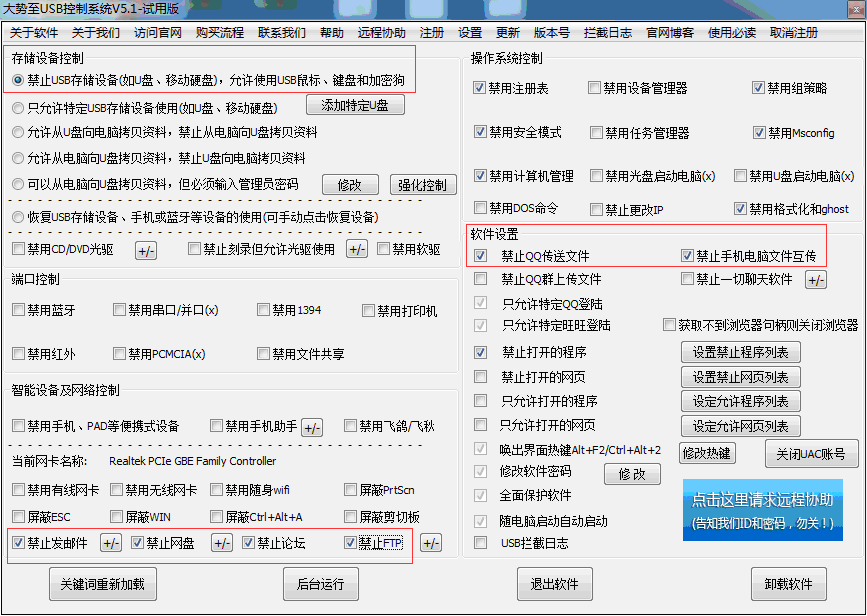
Task: Click the 设置禁止程序列表 button
Action: [x=741, y=352]
